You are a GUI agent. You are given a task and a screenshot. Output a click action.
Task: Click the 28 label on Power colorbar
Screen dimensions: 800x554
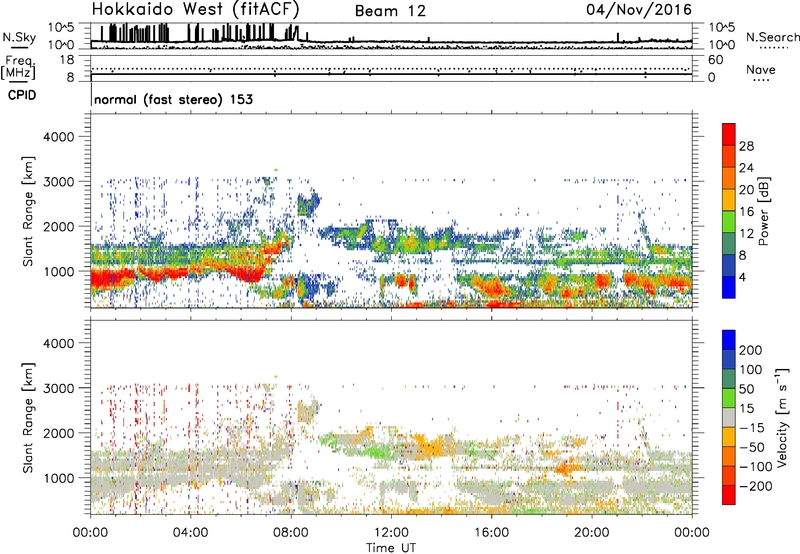coord(746,146)
